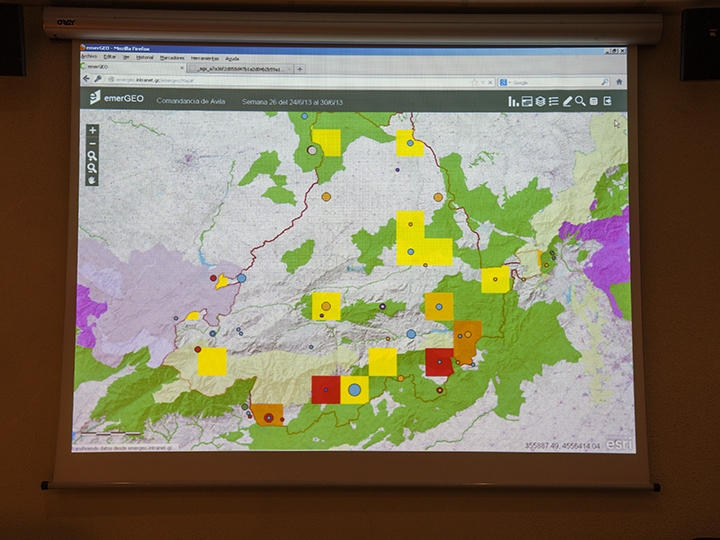Screen dimensions: 720x540
Task: Zoom in with the plus button
Action: [92, 130]
